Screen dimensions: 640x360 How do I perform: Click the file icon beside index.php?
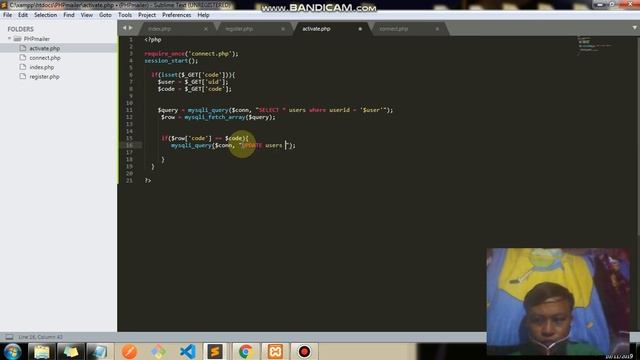click(x=23, y=67)
